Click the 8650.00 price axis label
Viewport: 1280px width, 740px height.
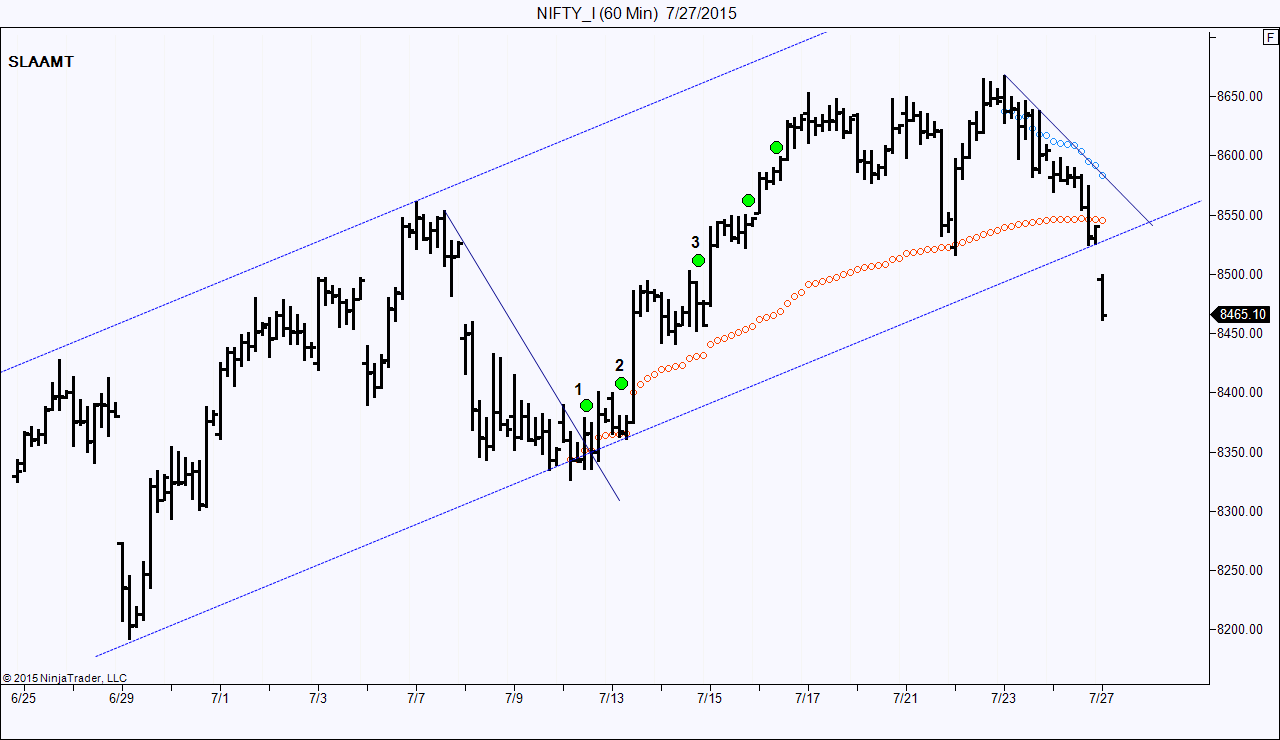click(1240, 97)
